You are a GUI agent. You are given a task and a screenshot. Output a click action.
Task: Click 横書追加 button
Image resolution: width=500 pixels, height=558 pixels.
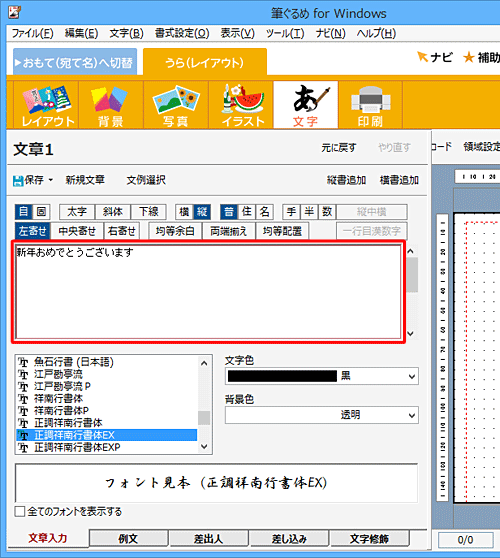[x=399, y=180]
